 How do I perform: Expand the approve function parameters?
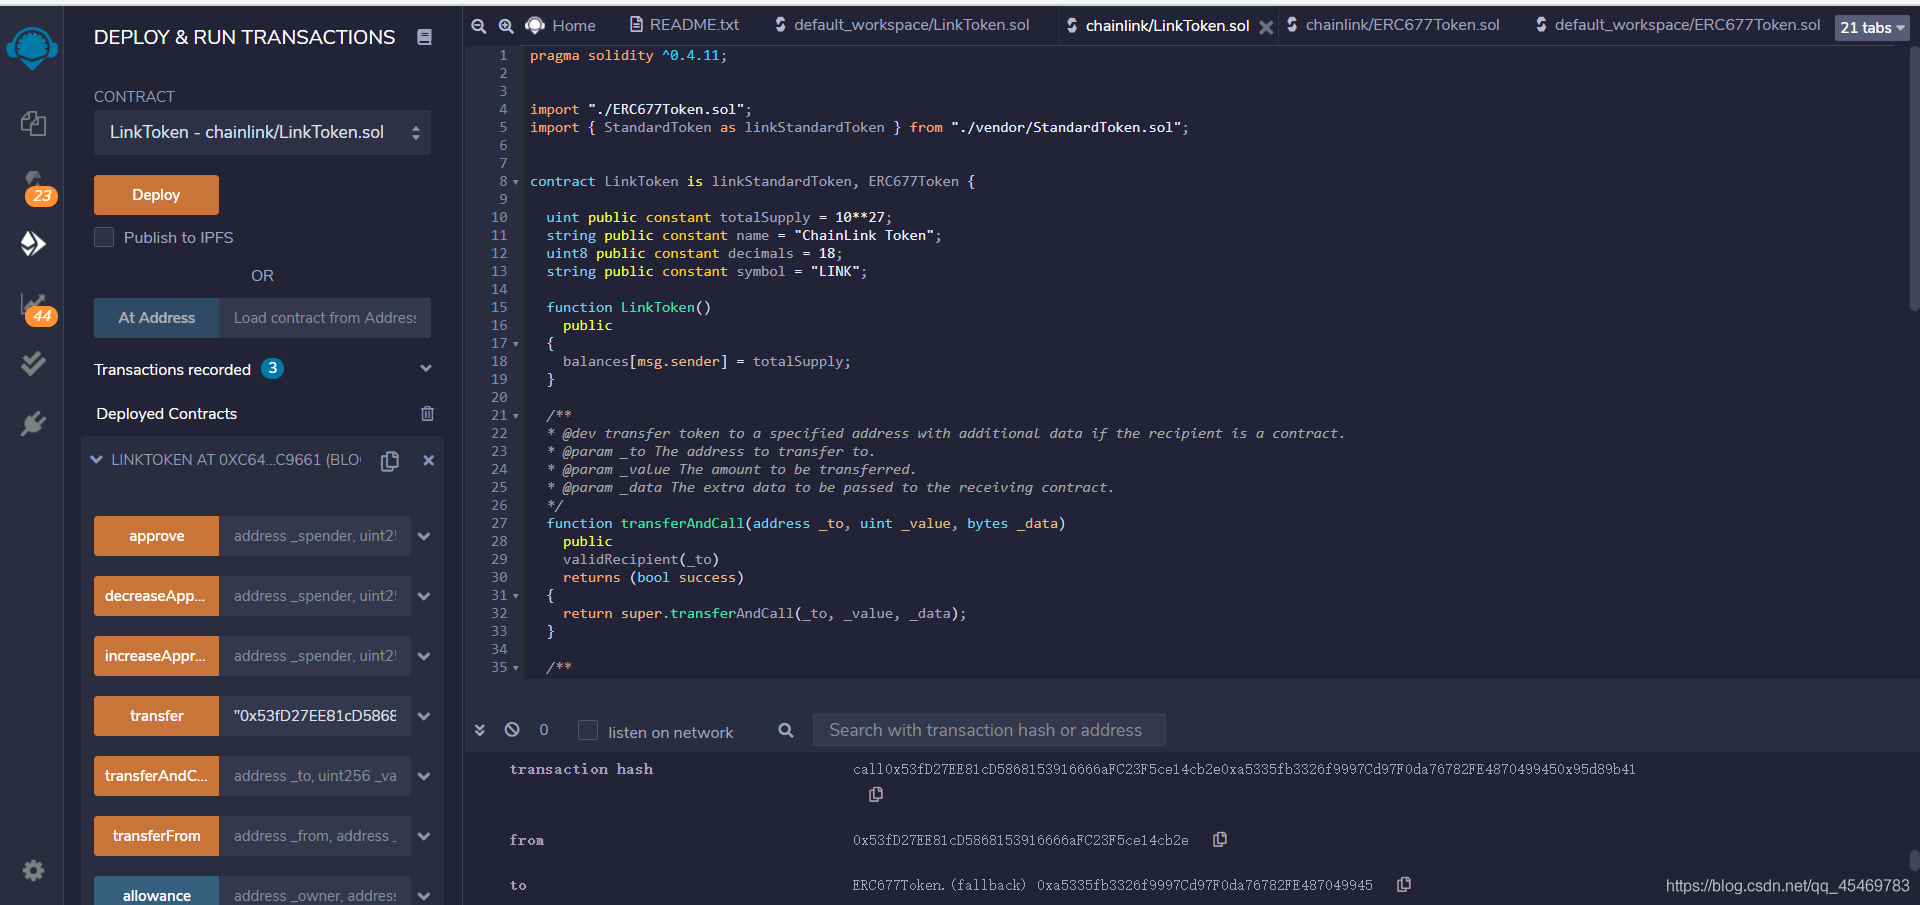click(424, 536)
